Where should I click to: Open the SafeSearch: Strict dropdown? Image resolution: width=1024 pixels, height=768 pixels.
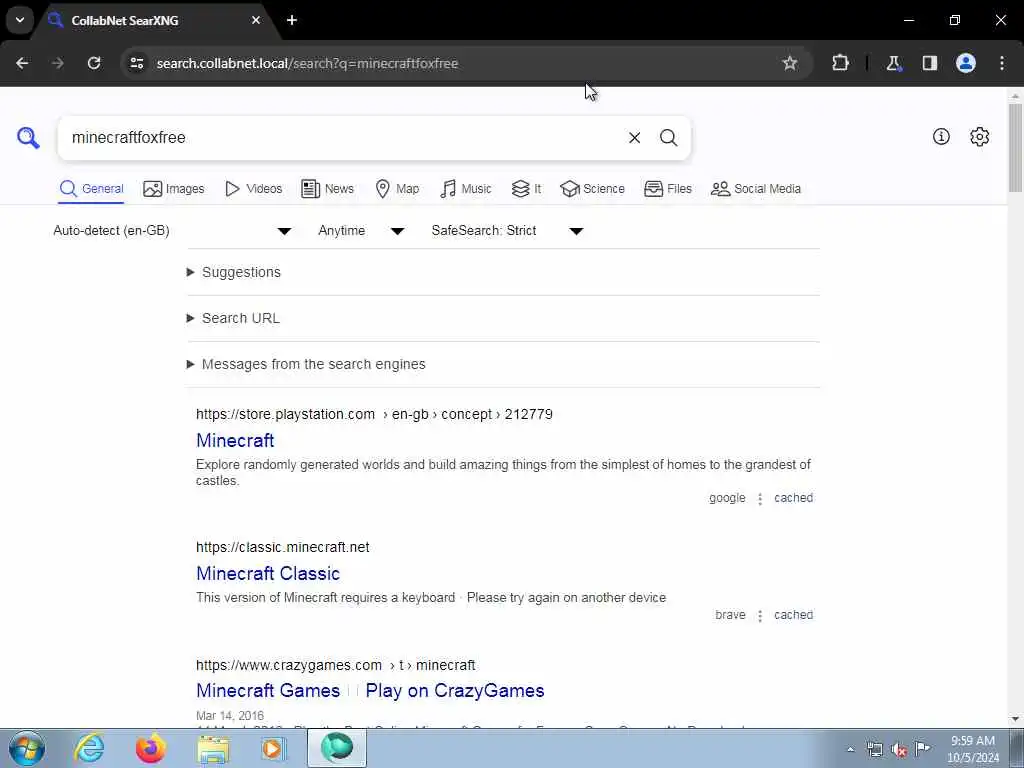point(507,231)
